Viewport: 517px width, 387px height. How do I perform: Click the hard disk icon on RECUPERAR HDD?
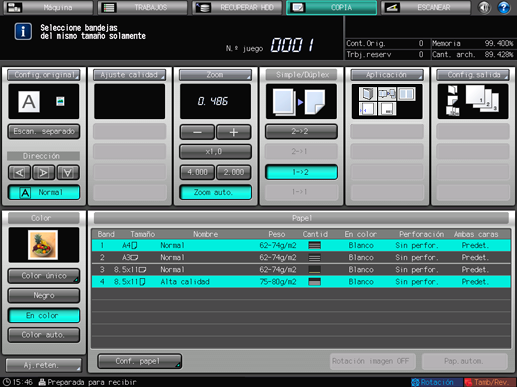click(203, 7)
